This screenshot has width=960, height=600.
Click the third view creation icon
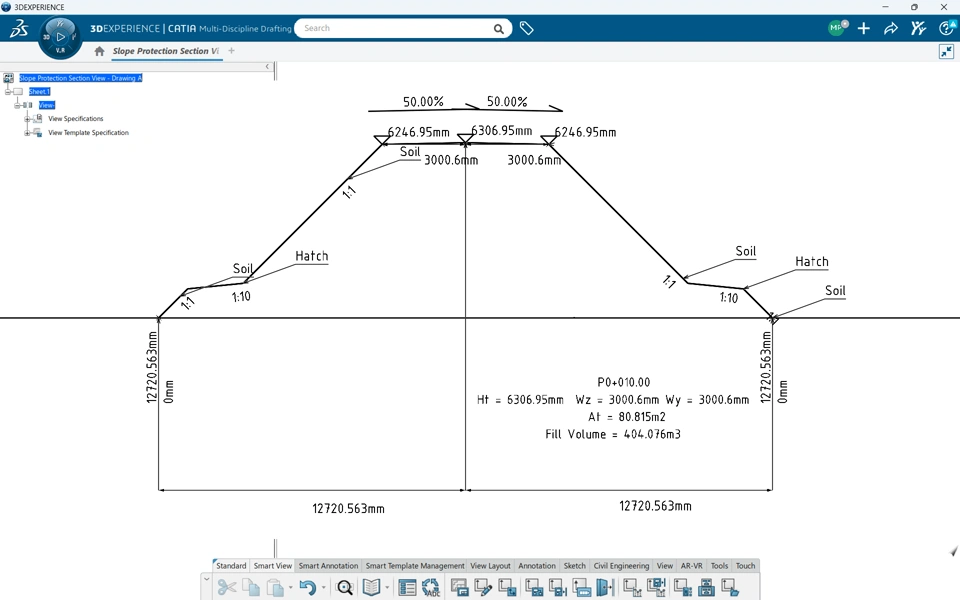(x=507, y=588)
